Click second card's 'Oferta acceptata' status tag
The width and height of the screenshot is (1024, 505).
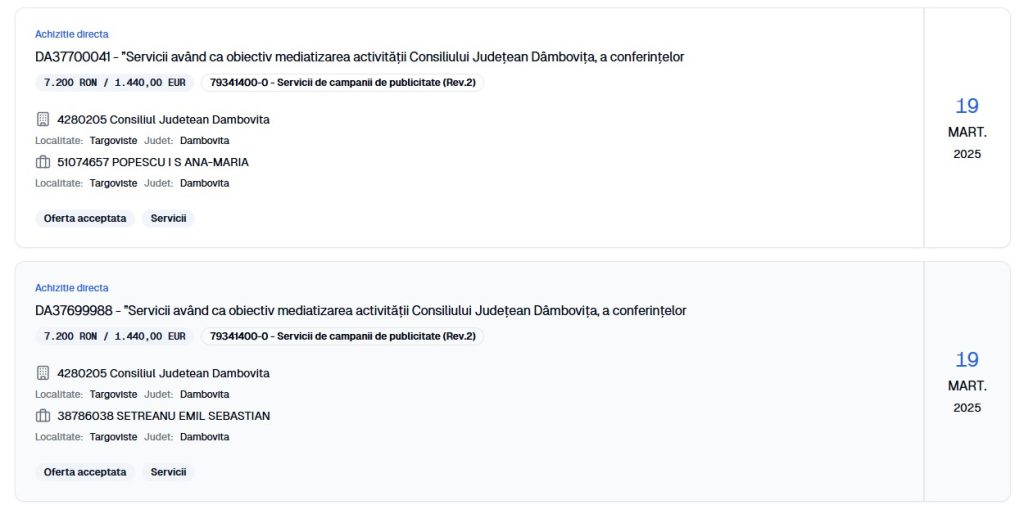[x=85, y=472]
